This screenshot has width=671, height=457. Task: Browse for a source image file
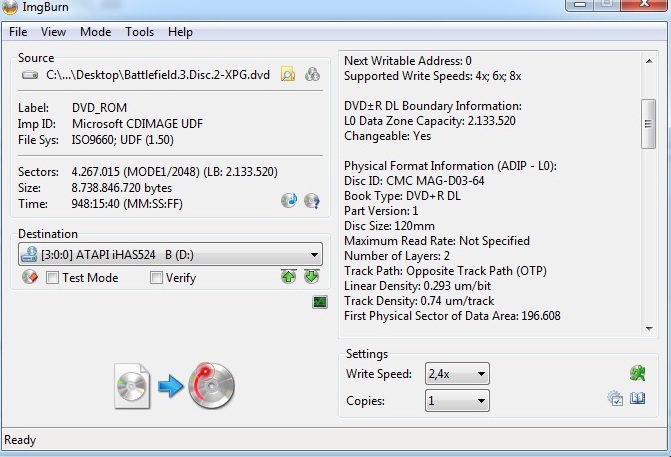pyautogui.click(x=288, y=74)
